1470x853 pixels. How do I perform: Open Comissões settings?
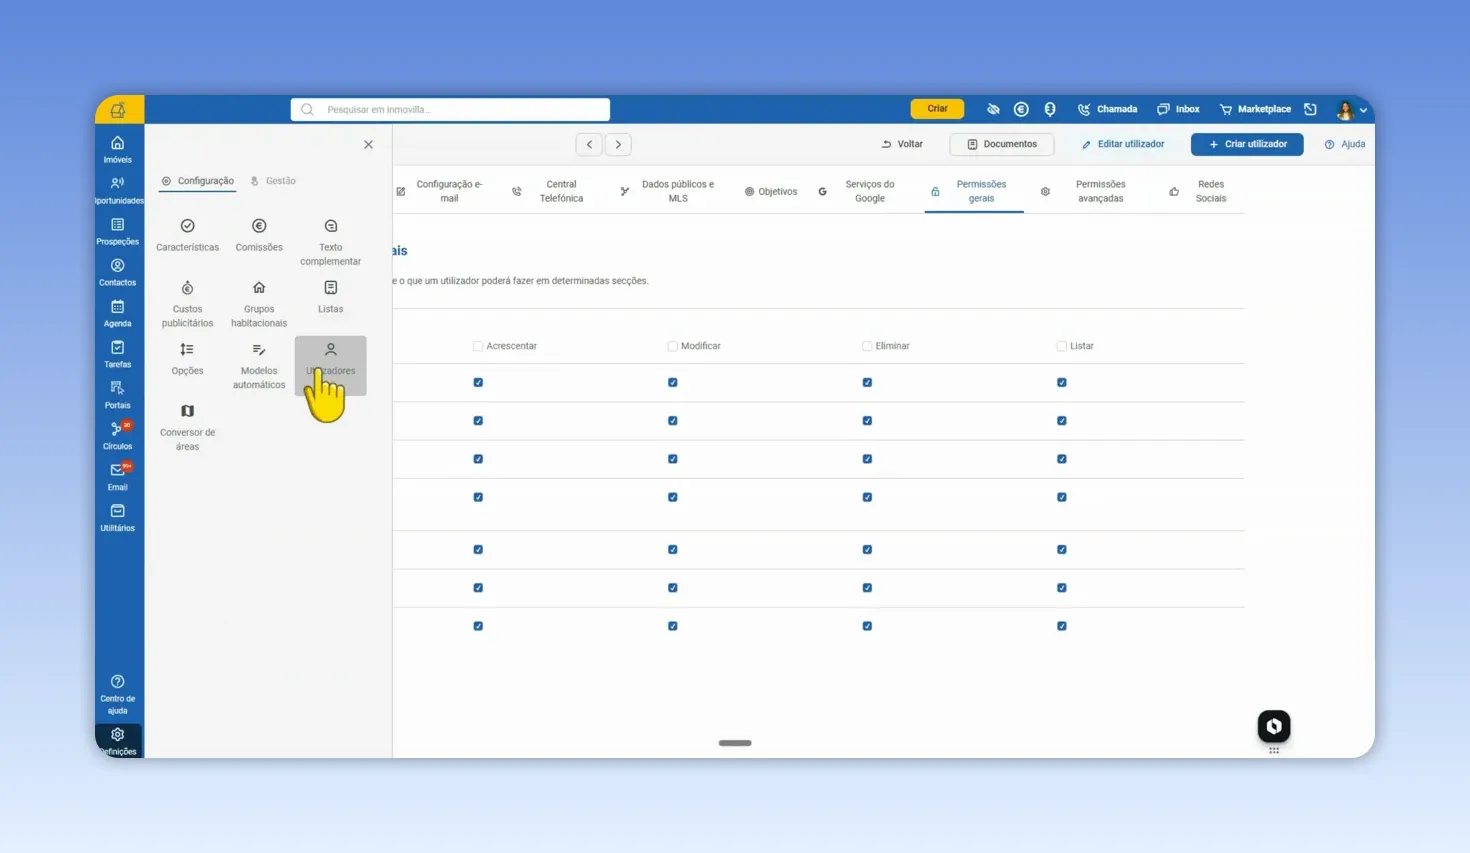point(259,235)
